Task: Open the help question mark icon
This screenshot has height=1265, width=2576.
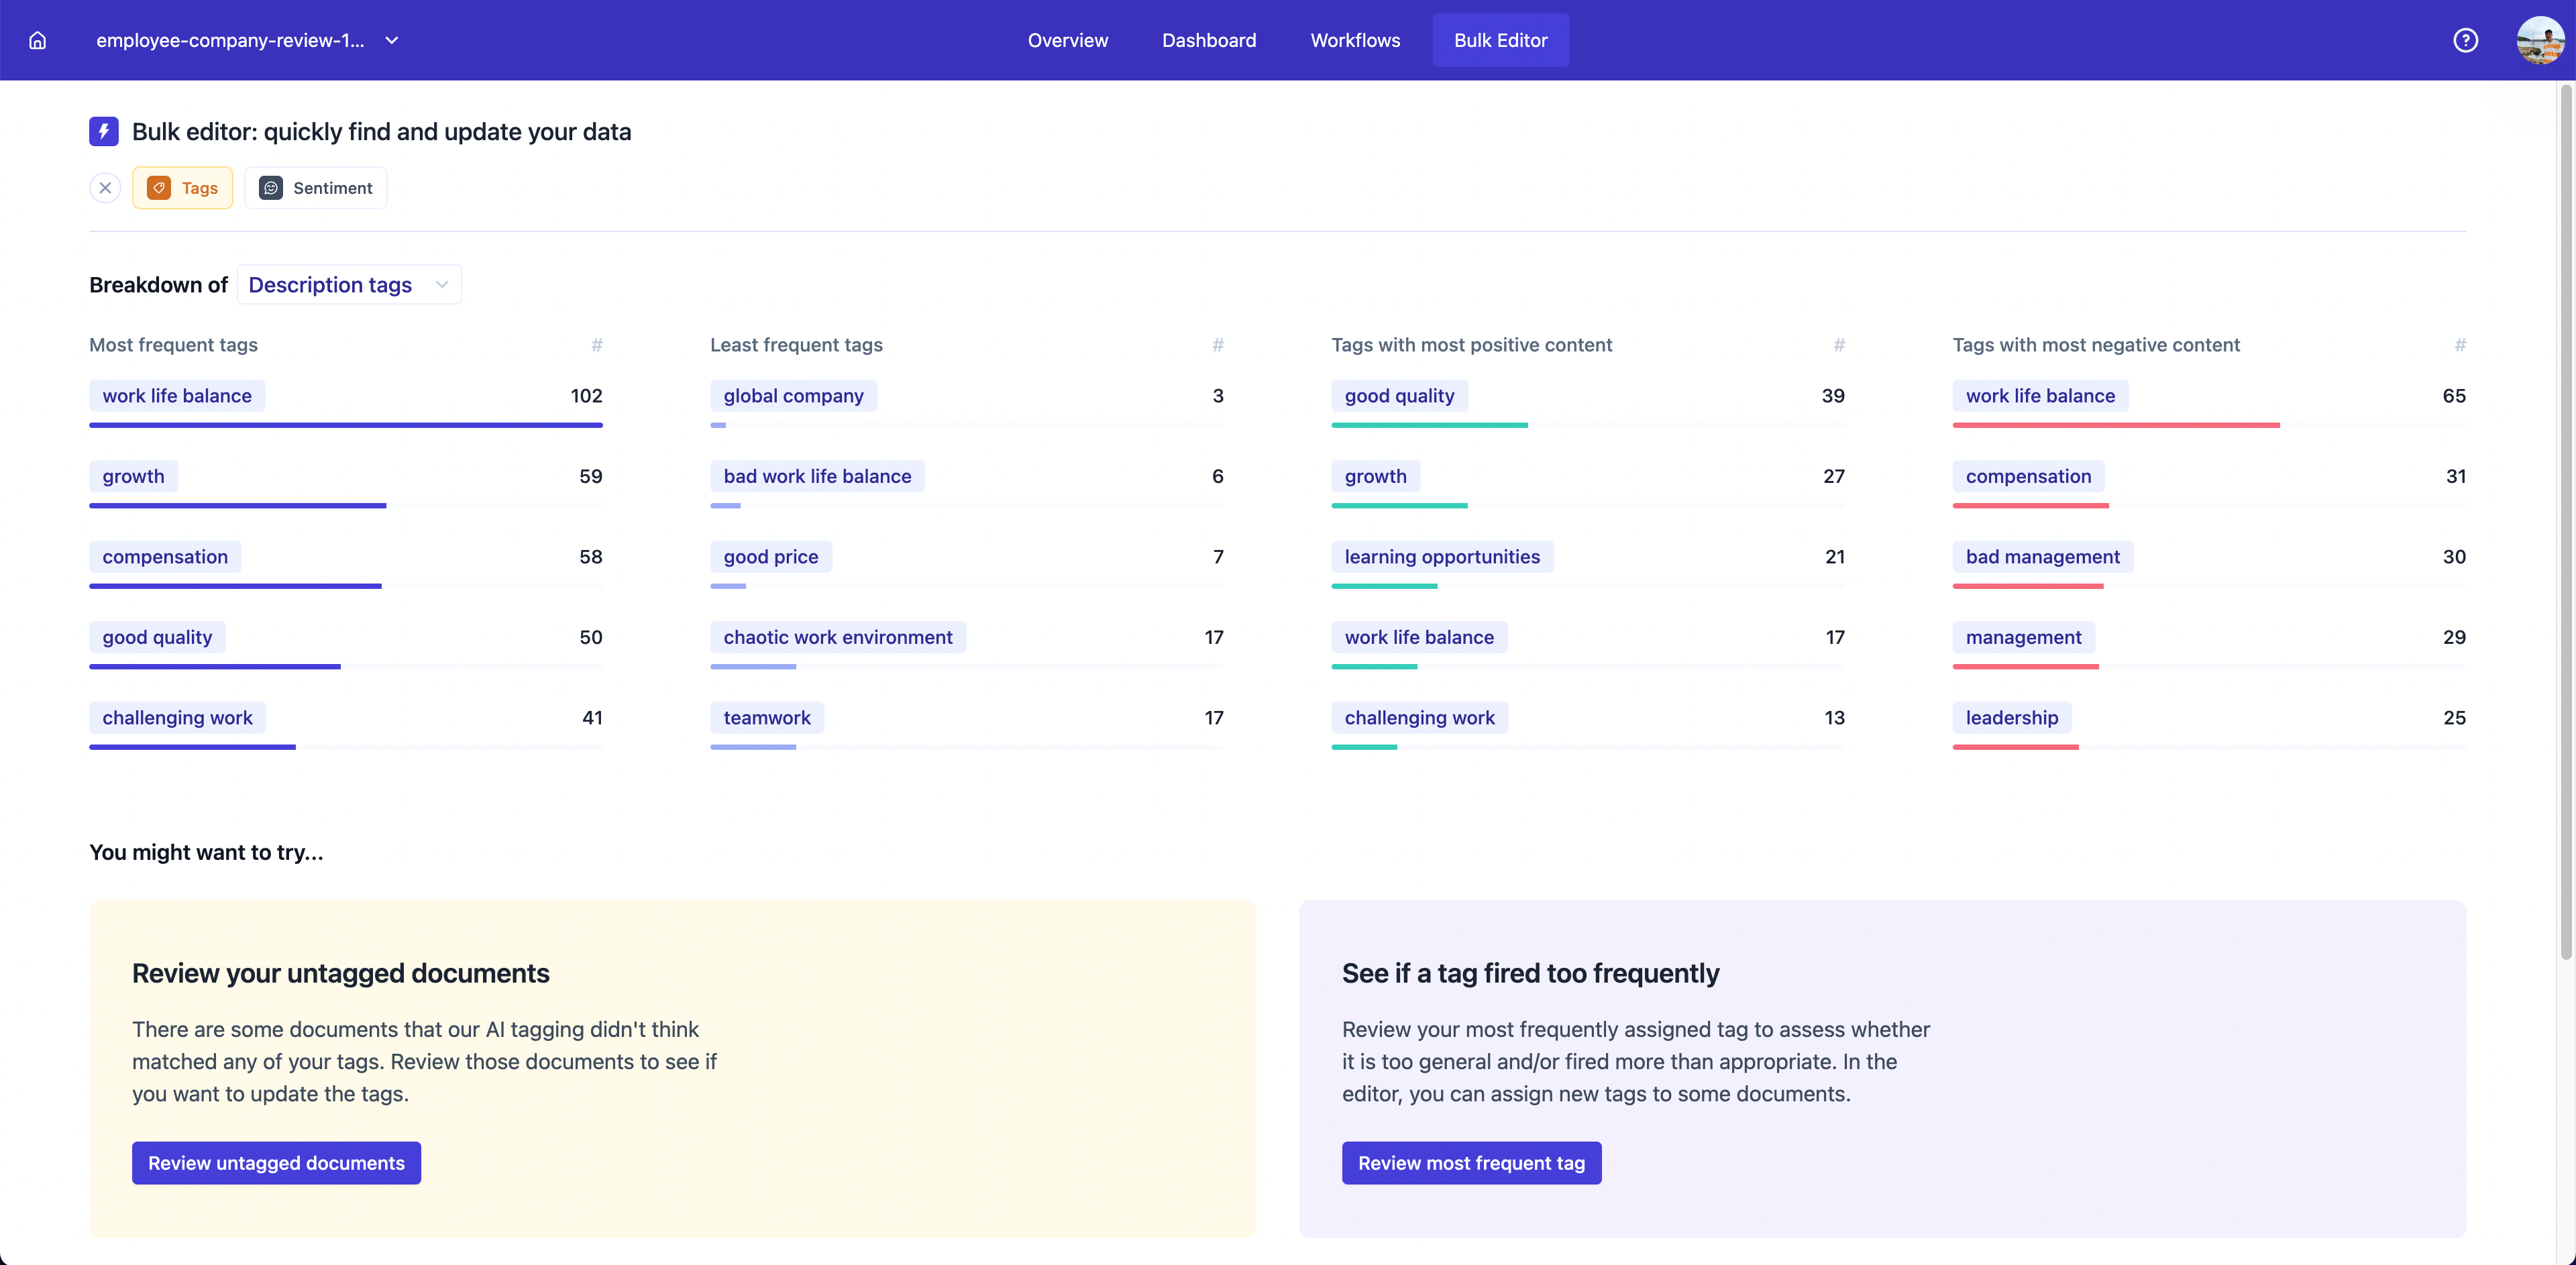Action: [x=2465, y=40]
